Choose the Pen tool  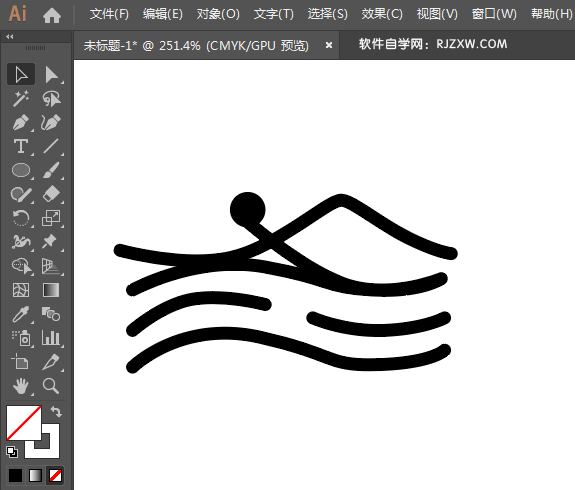[x=21, y=122]
